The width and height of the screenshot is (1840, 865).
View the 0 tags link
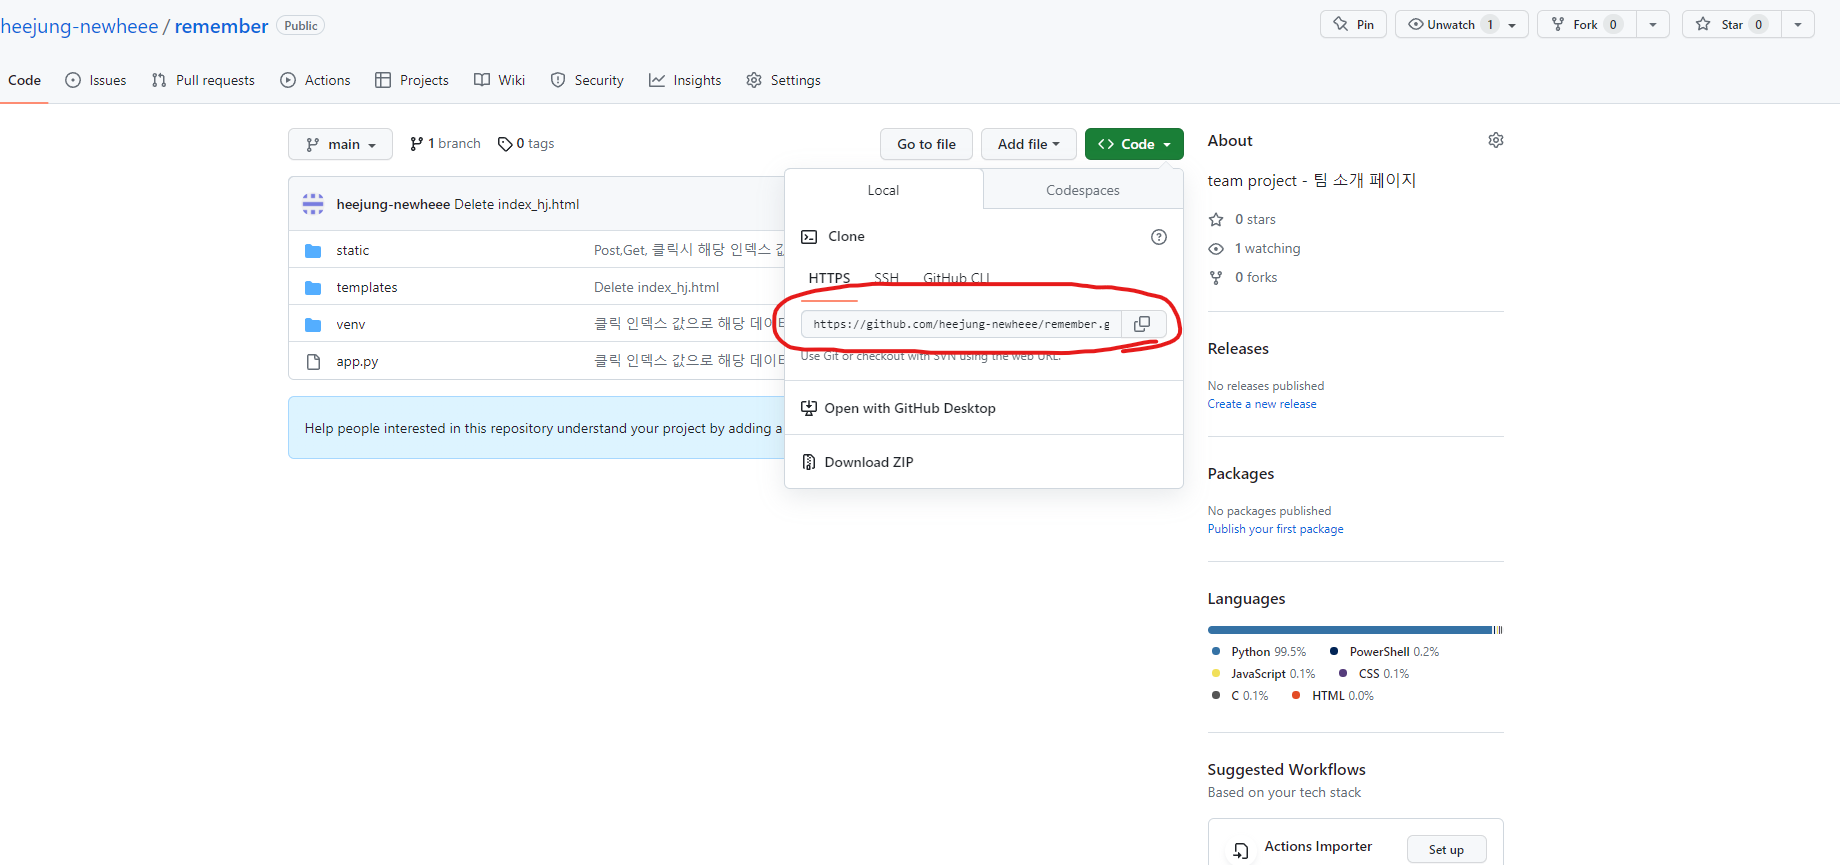click(526, 144)
